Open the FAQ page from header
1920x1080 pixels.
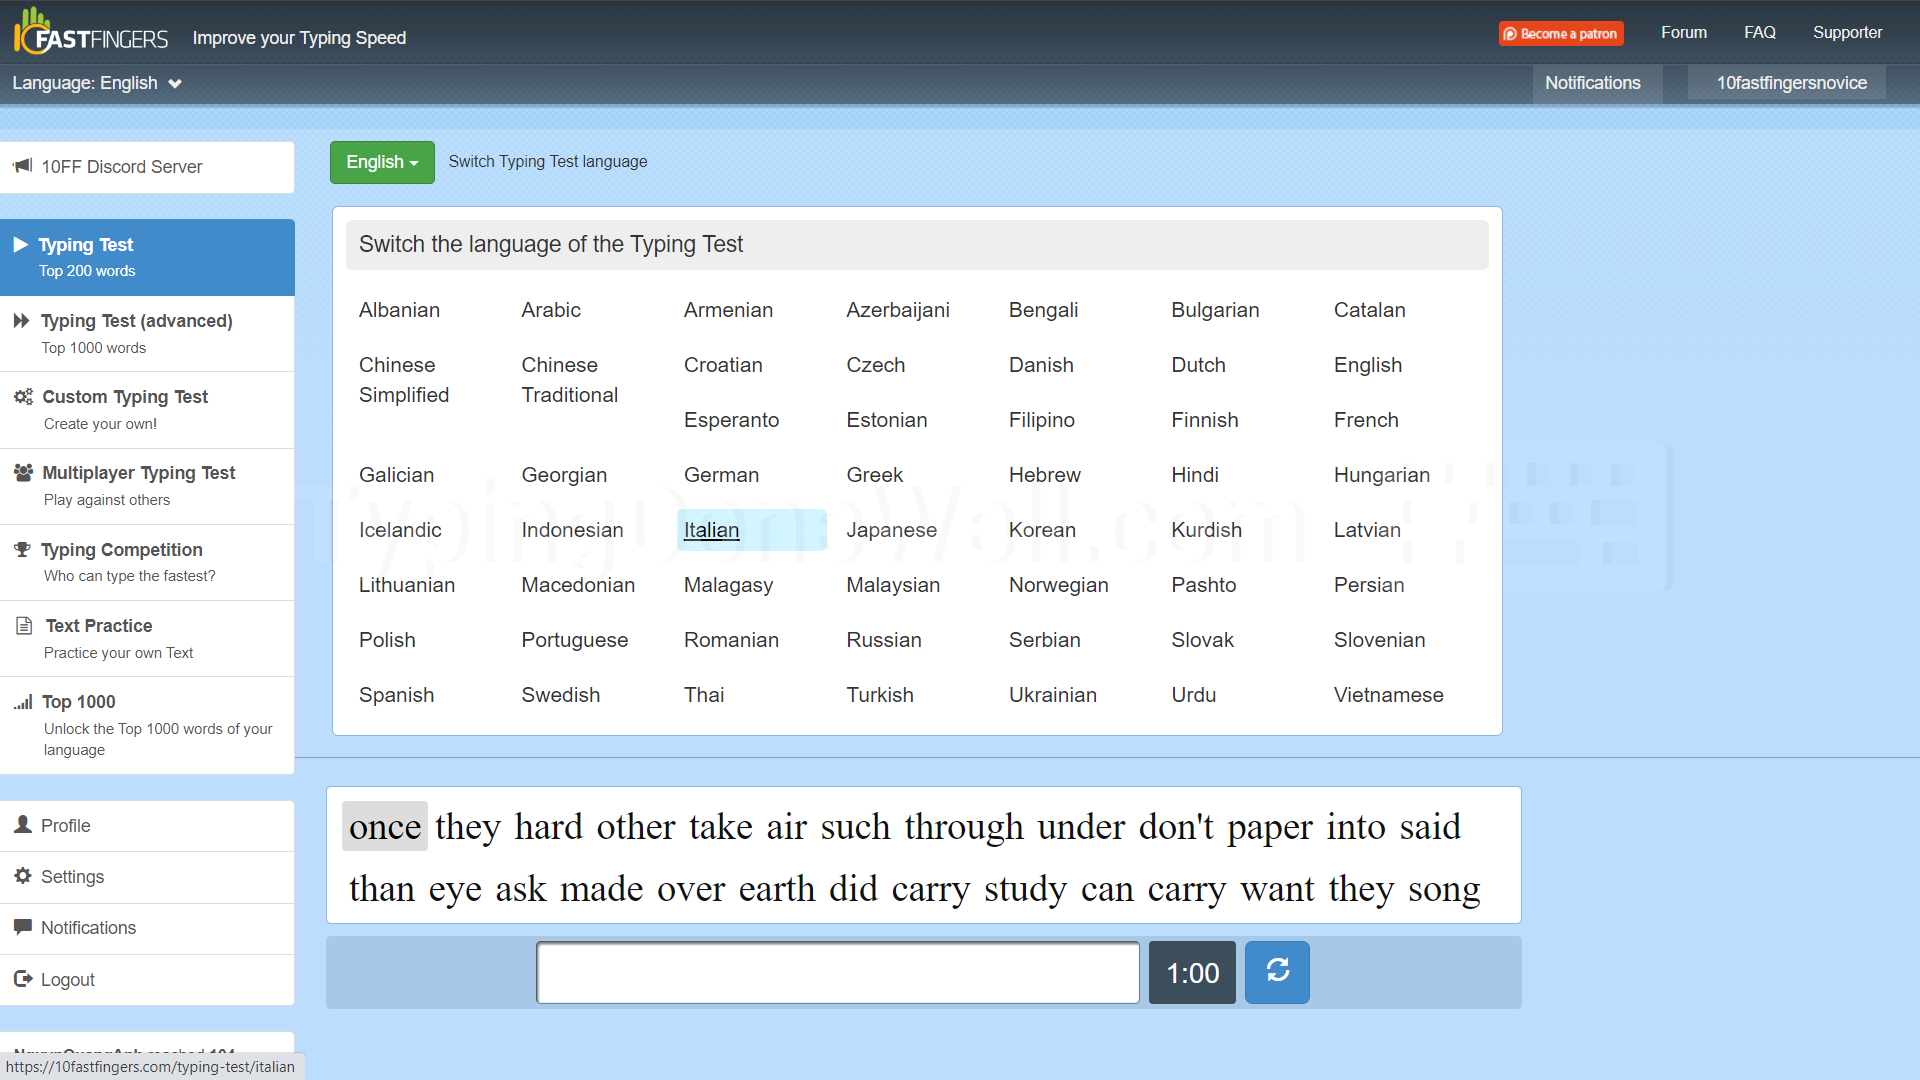(1759, 33)
